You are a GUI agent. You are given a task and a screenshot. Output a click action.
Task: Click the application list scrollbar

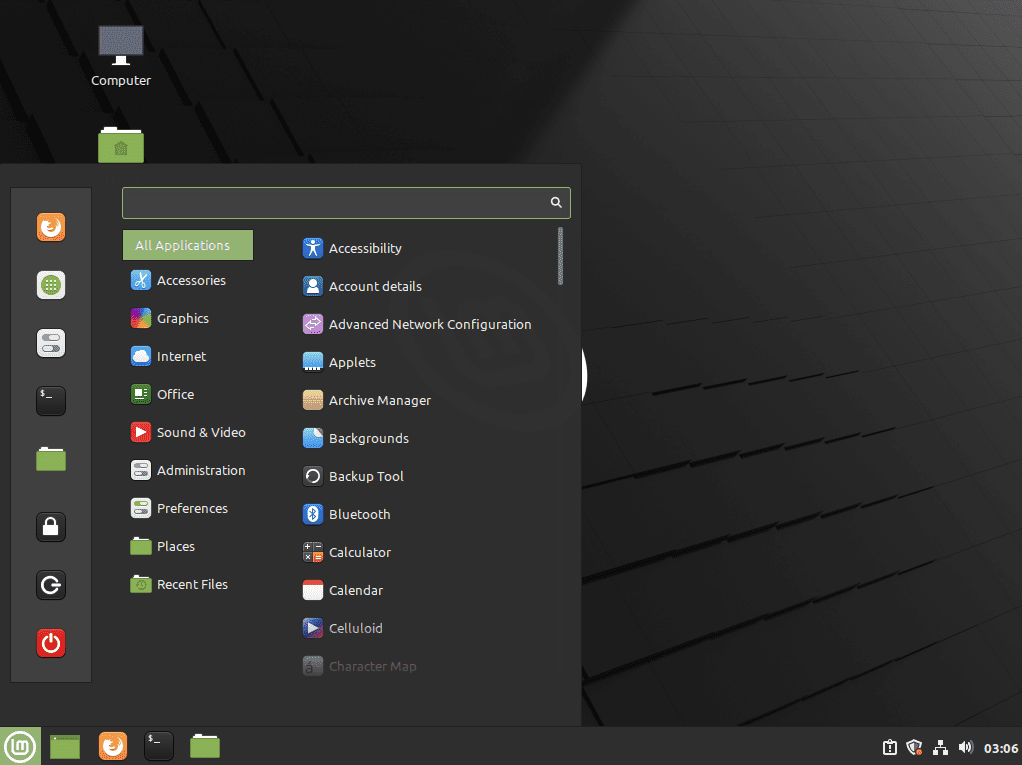click(560, 256)
